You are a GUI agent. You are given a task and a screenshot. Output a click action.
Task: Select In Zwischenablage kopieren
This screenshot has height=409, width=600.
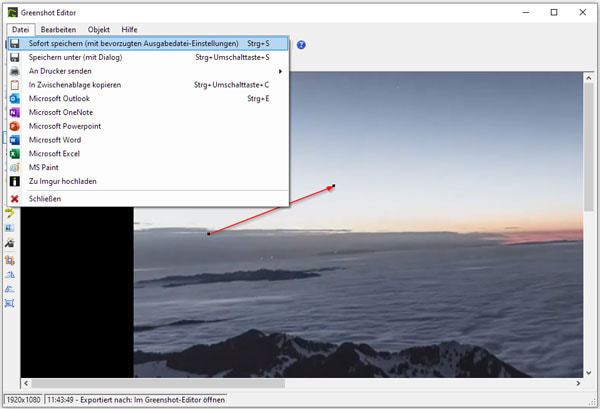point(148,85)
